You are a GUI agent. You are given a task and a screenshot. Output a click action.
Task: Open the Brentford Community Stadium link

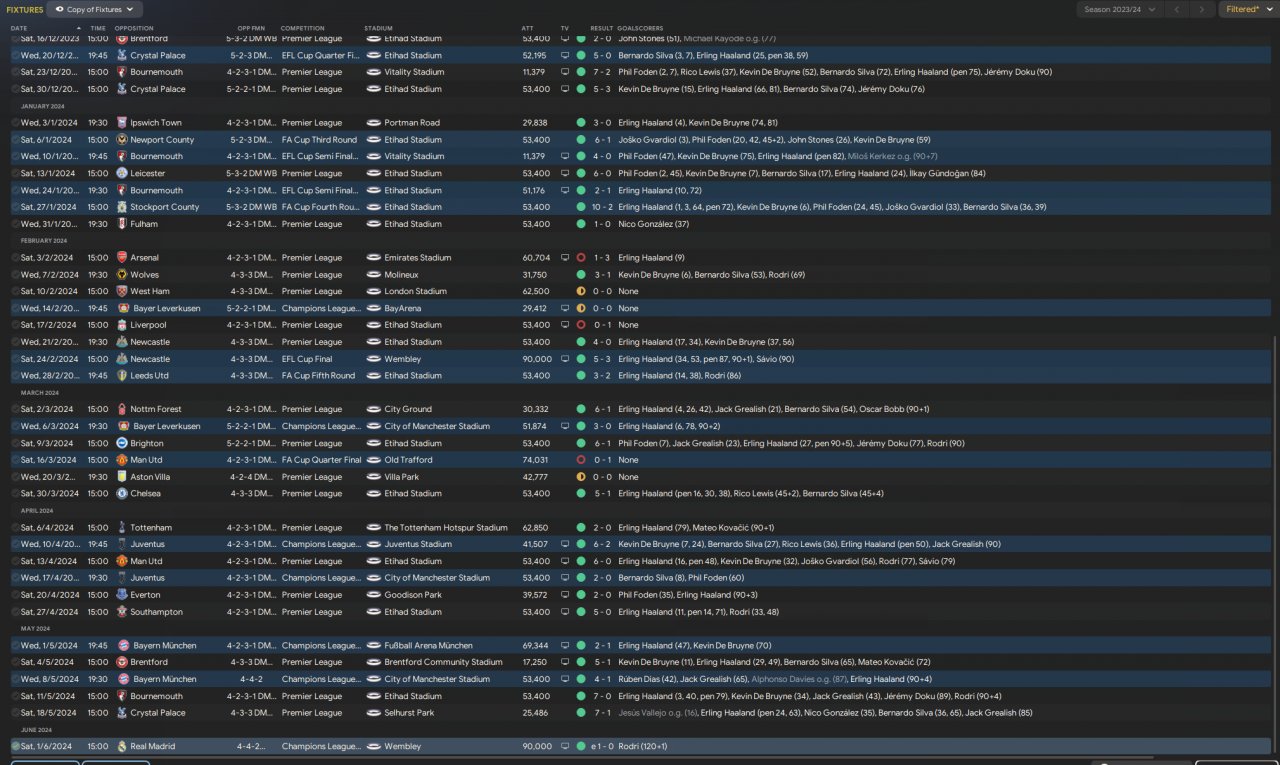[444, 662]
